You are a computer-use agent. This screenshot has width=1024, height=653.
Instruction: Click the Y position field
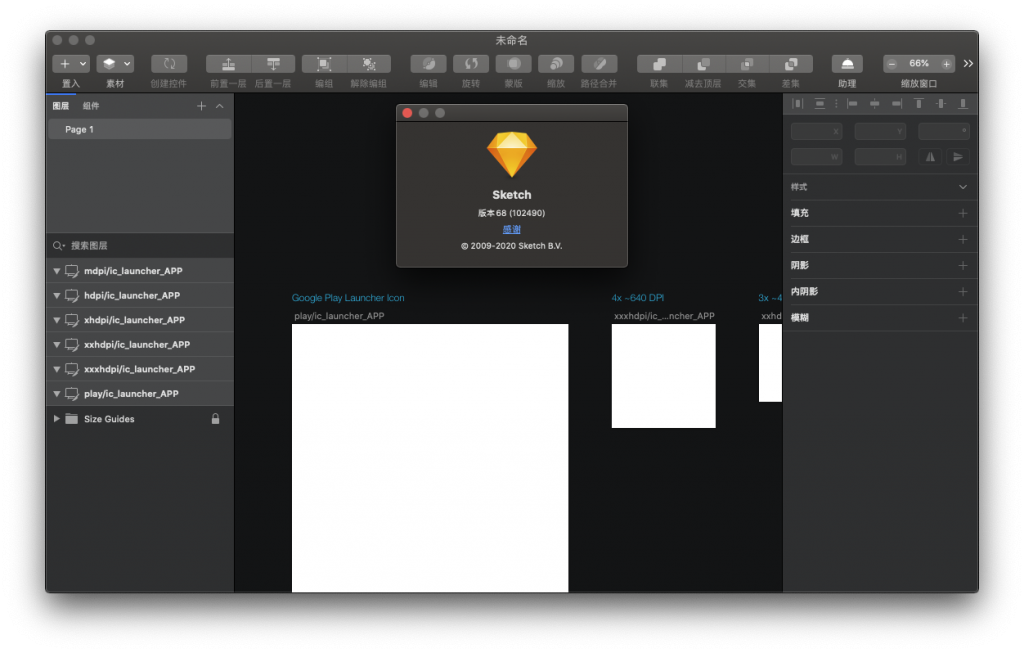point(880,131)
